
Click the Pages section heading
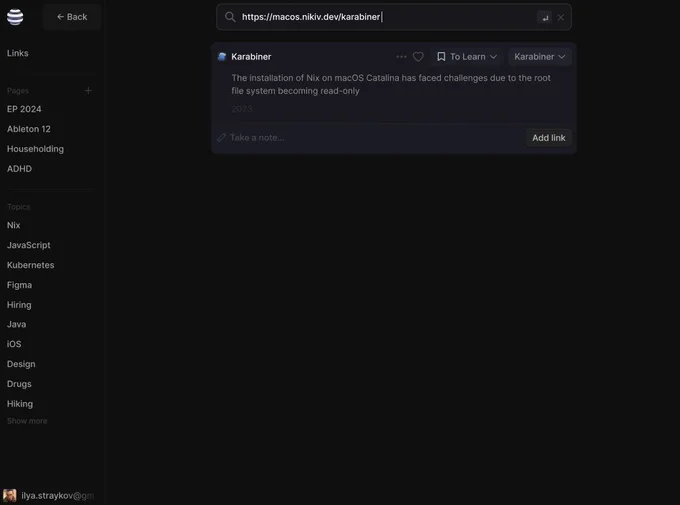pyautogui.click(x=18, y=91)
